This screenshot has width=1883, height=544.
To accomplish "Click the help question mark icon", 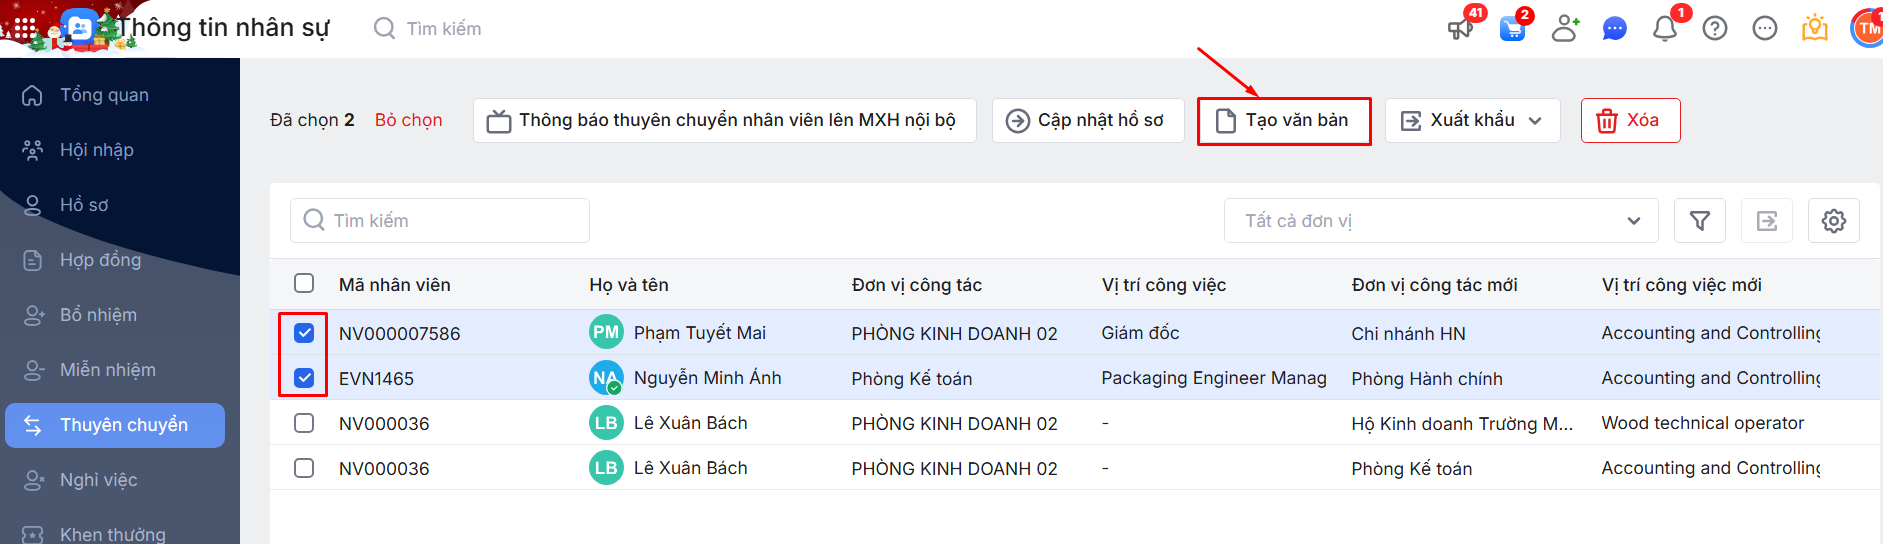I will 1715,28.
